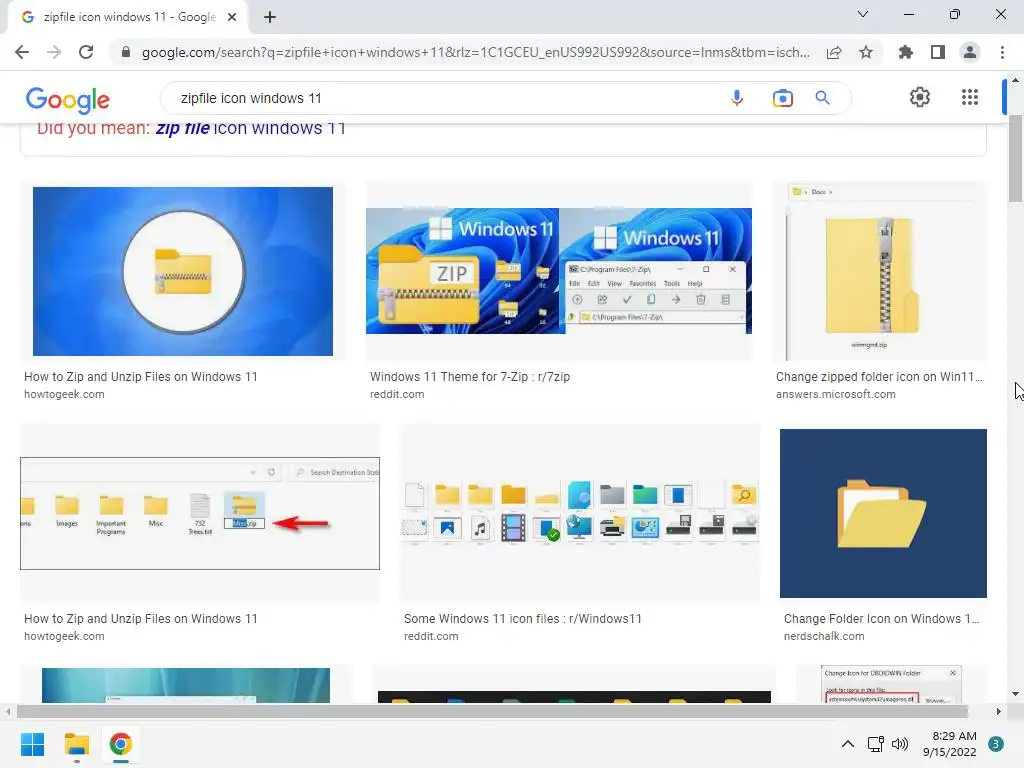Click 'Change zipped folder icon on Win11' title
The width and height of the screenshot is (1024, 768).
click(879, 377)
